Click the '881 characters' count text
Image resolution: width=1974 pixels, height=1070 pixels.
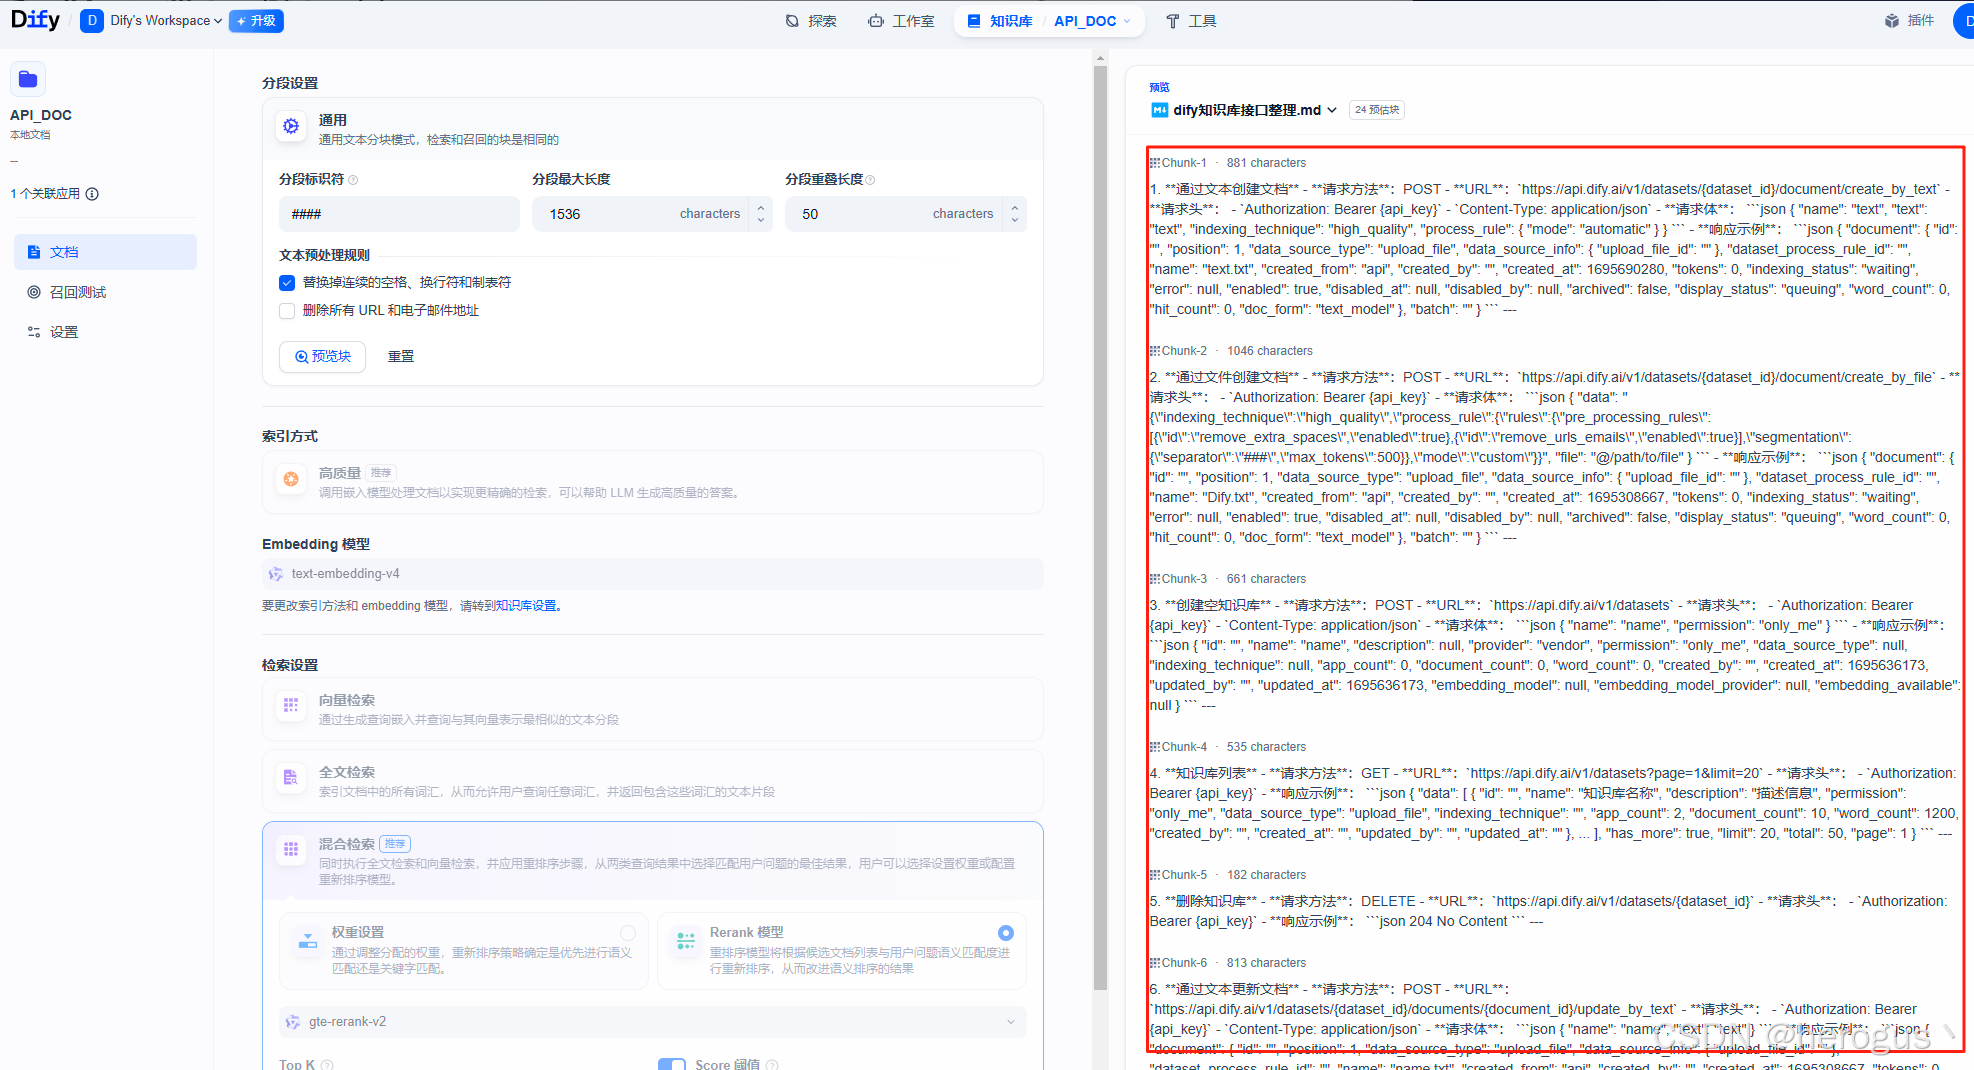pos(1266,163)
